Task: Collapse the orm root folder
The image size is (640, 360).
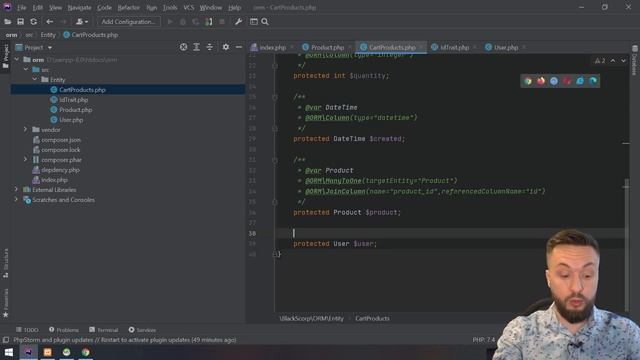Action: [17, 60]
